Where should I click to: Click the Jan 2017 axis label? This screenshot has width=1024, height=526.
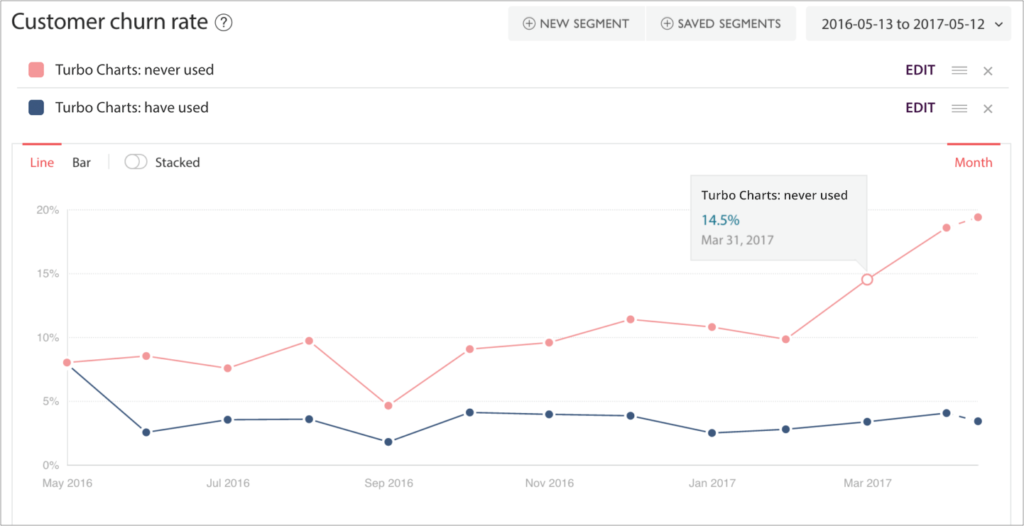pos(711,484)
